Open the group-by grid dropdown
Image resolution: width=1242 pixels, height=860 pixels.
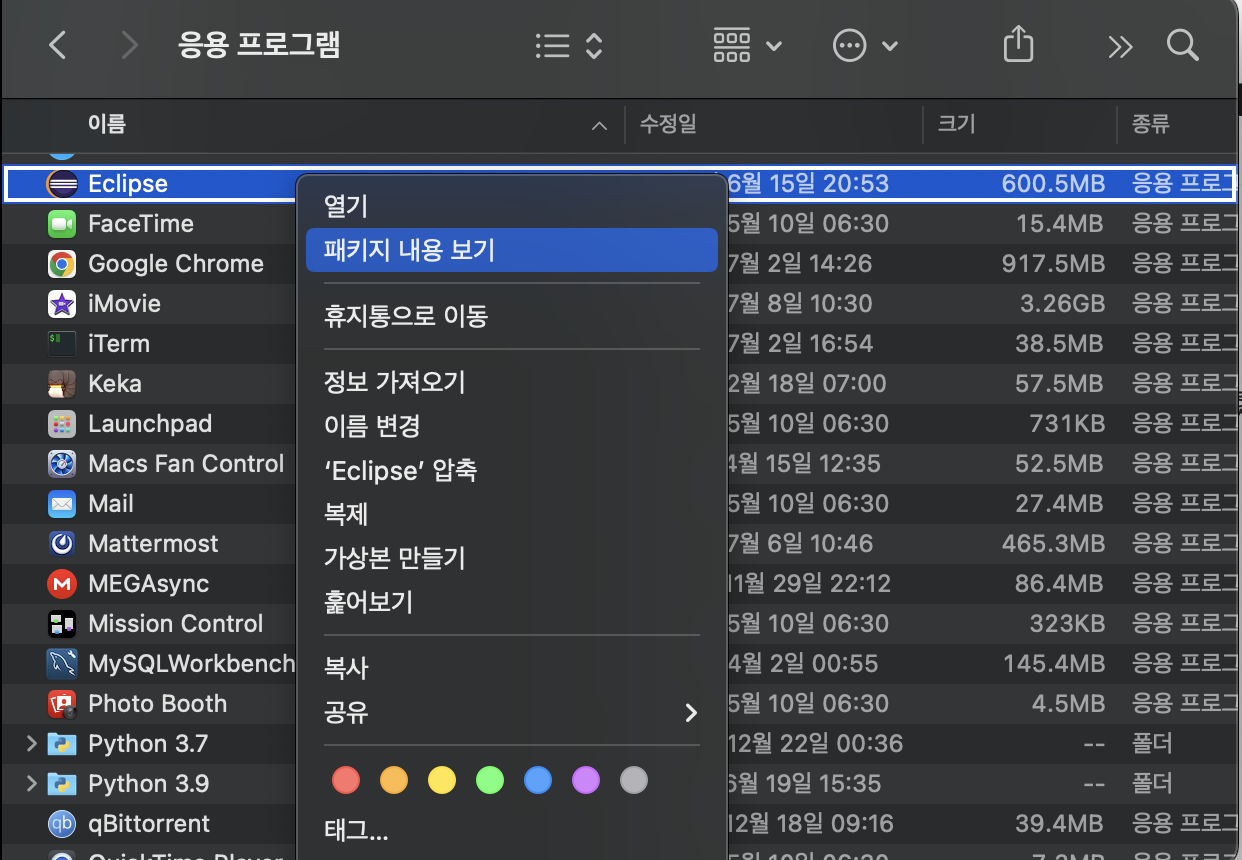pyautogui.click(x=747, y=45)
